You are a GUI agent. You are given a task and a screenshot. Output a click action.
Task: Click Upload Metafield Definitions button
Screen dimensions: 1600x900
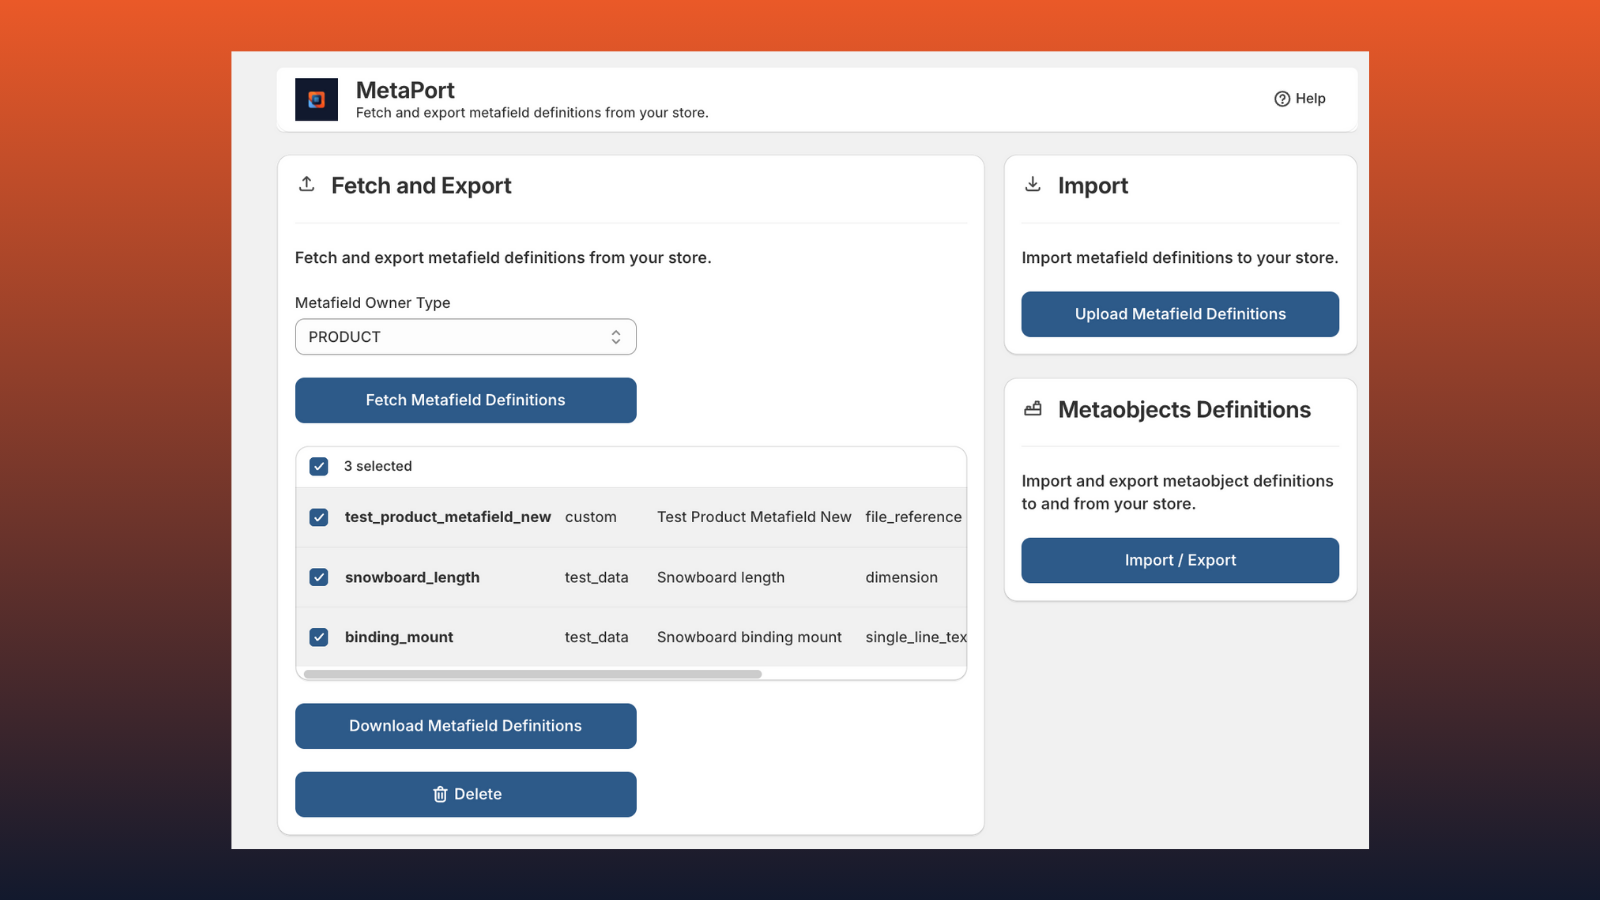pos(1180,314)
